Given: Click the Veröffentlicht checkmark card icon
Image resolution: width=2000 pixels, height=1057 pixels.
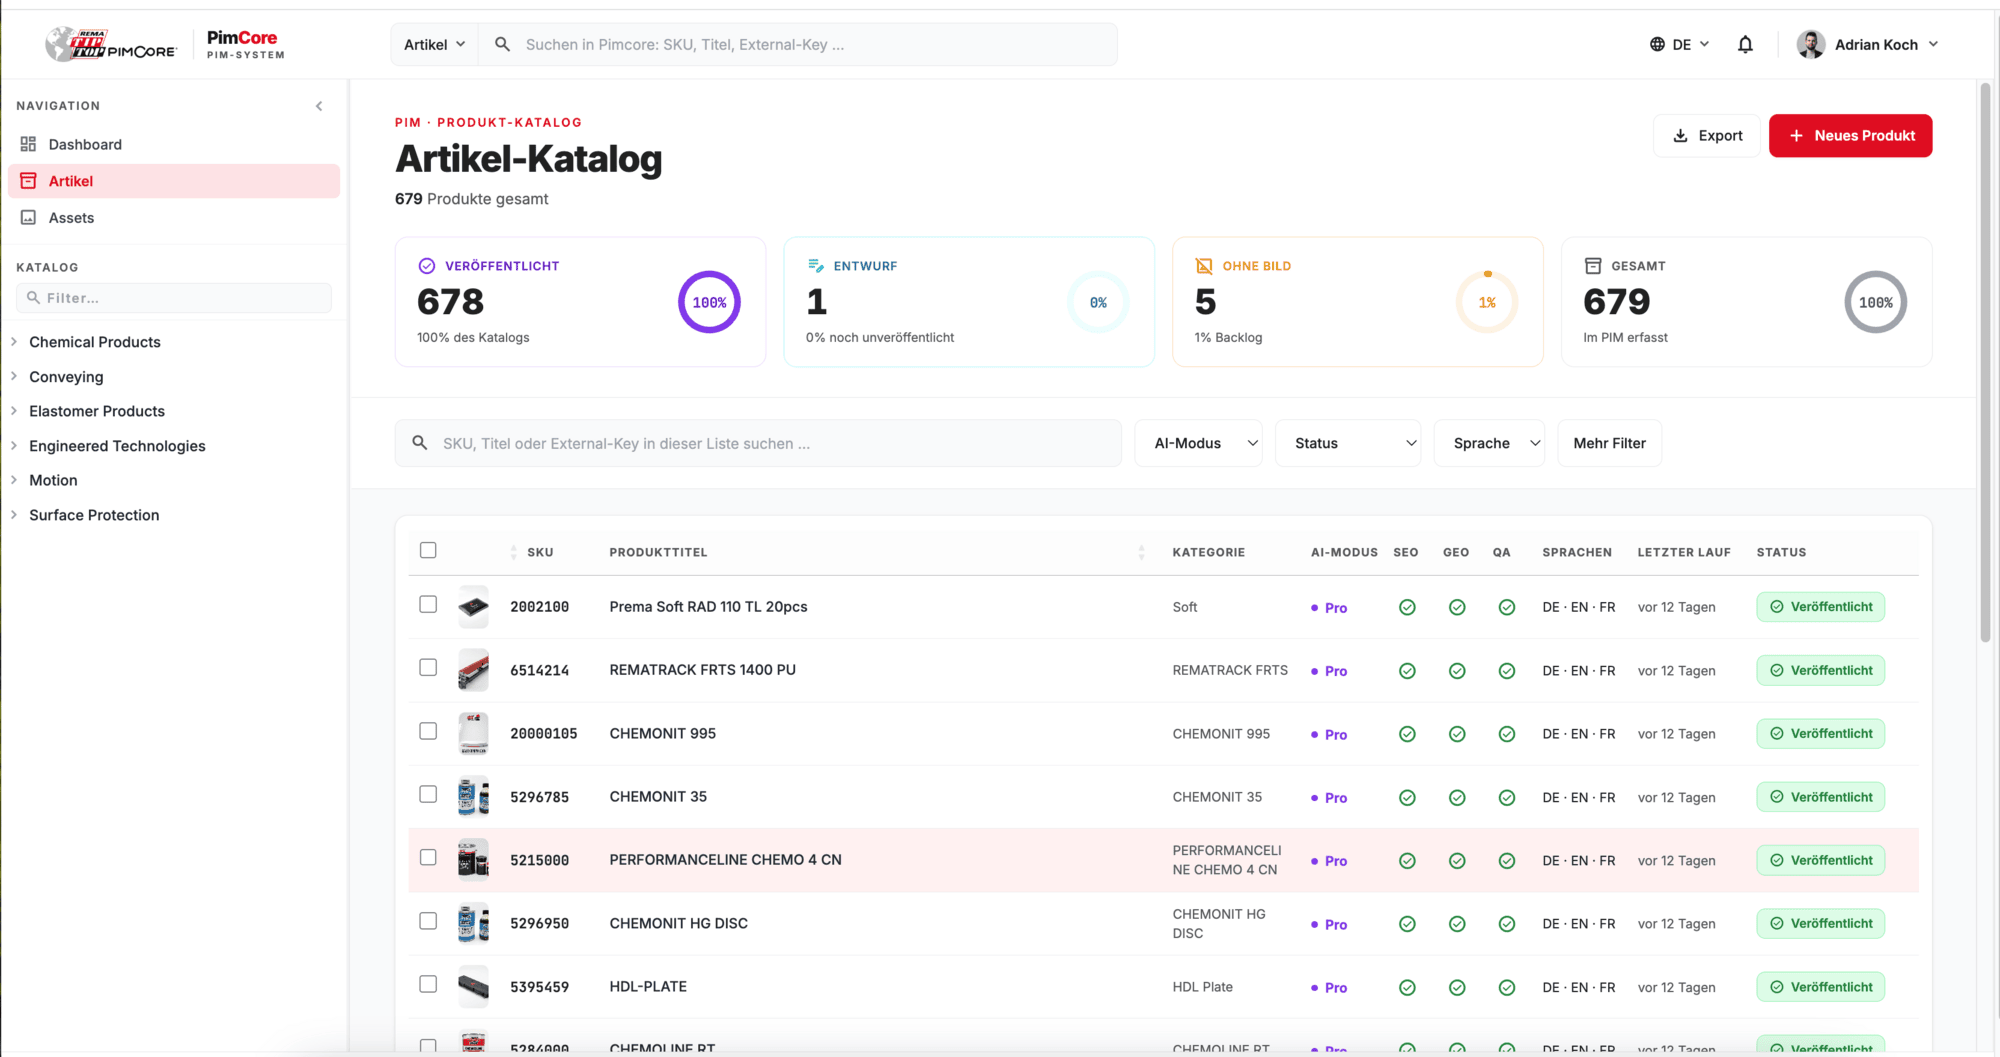Looking at the screenshot, I should pyautogui.click(x=427, y=266).
